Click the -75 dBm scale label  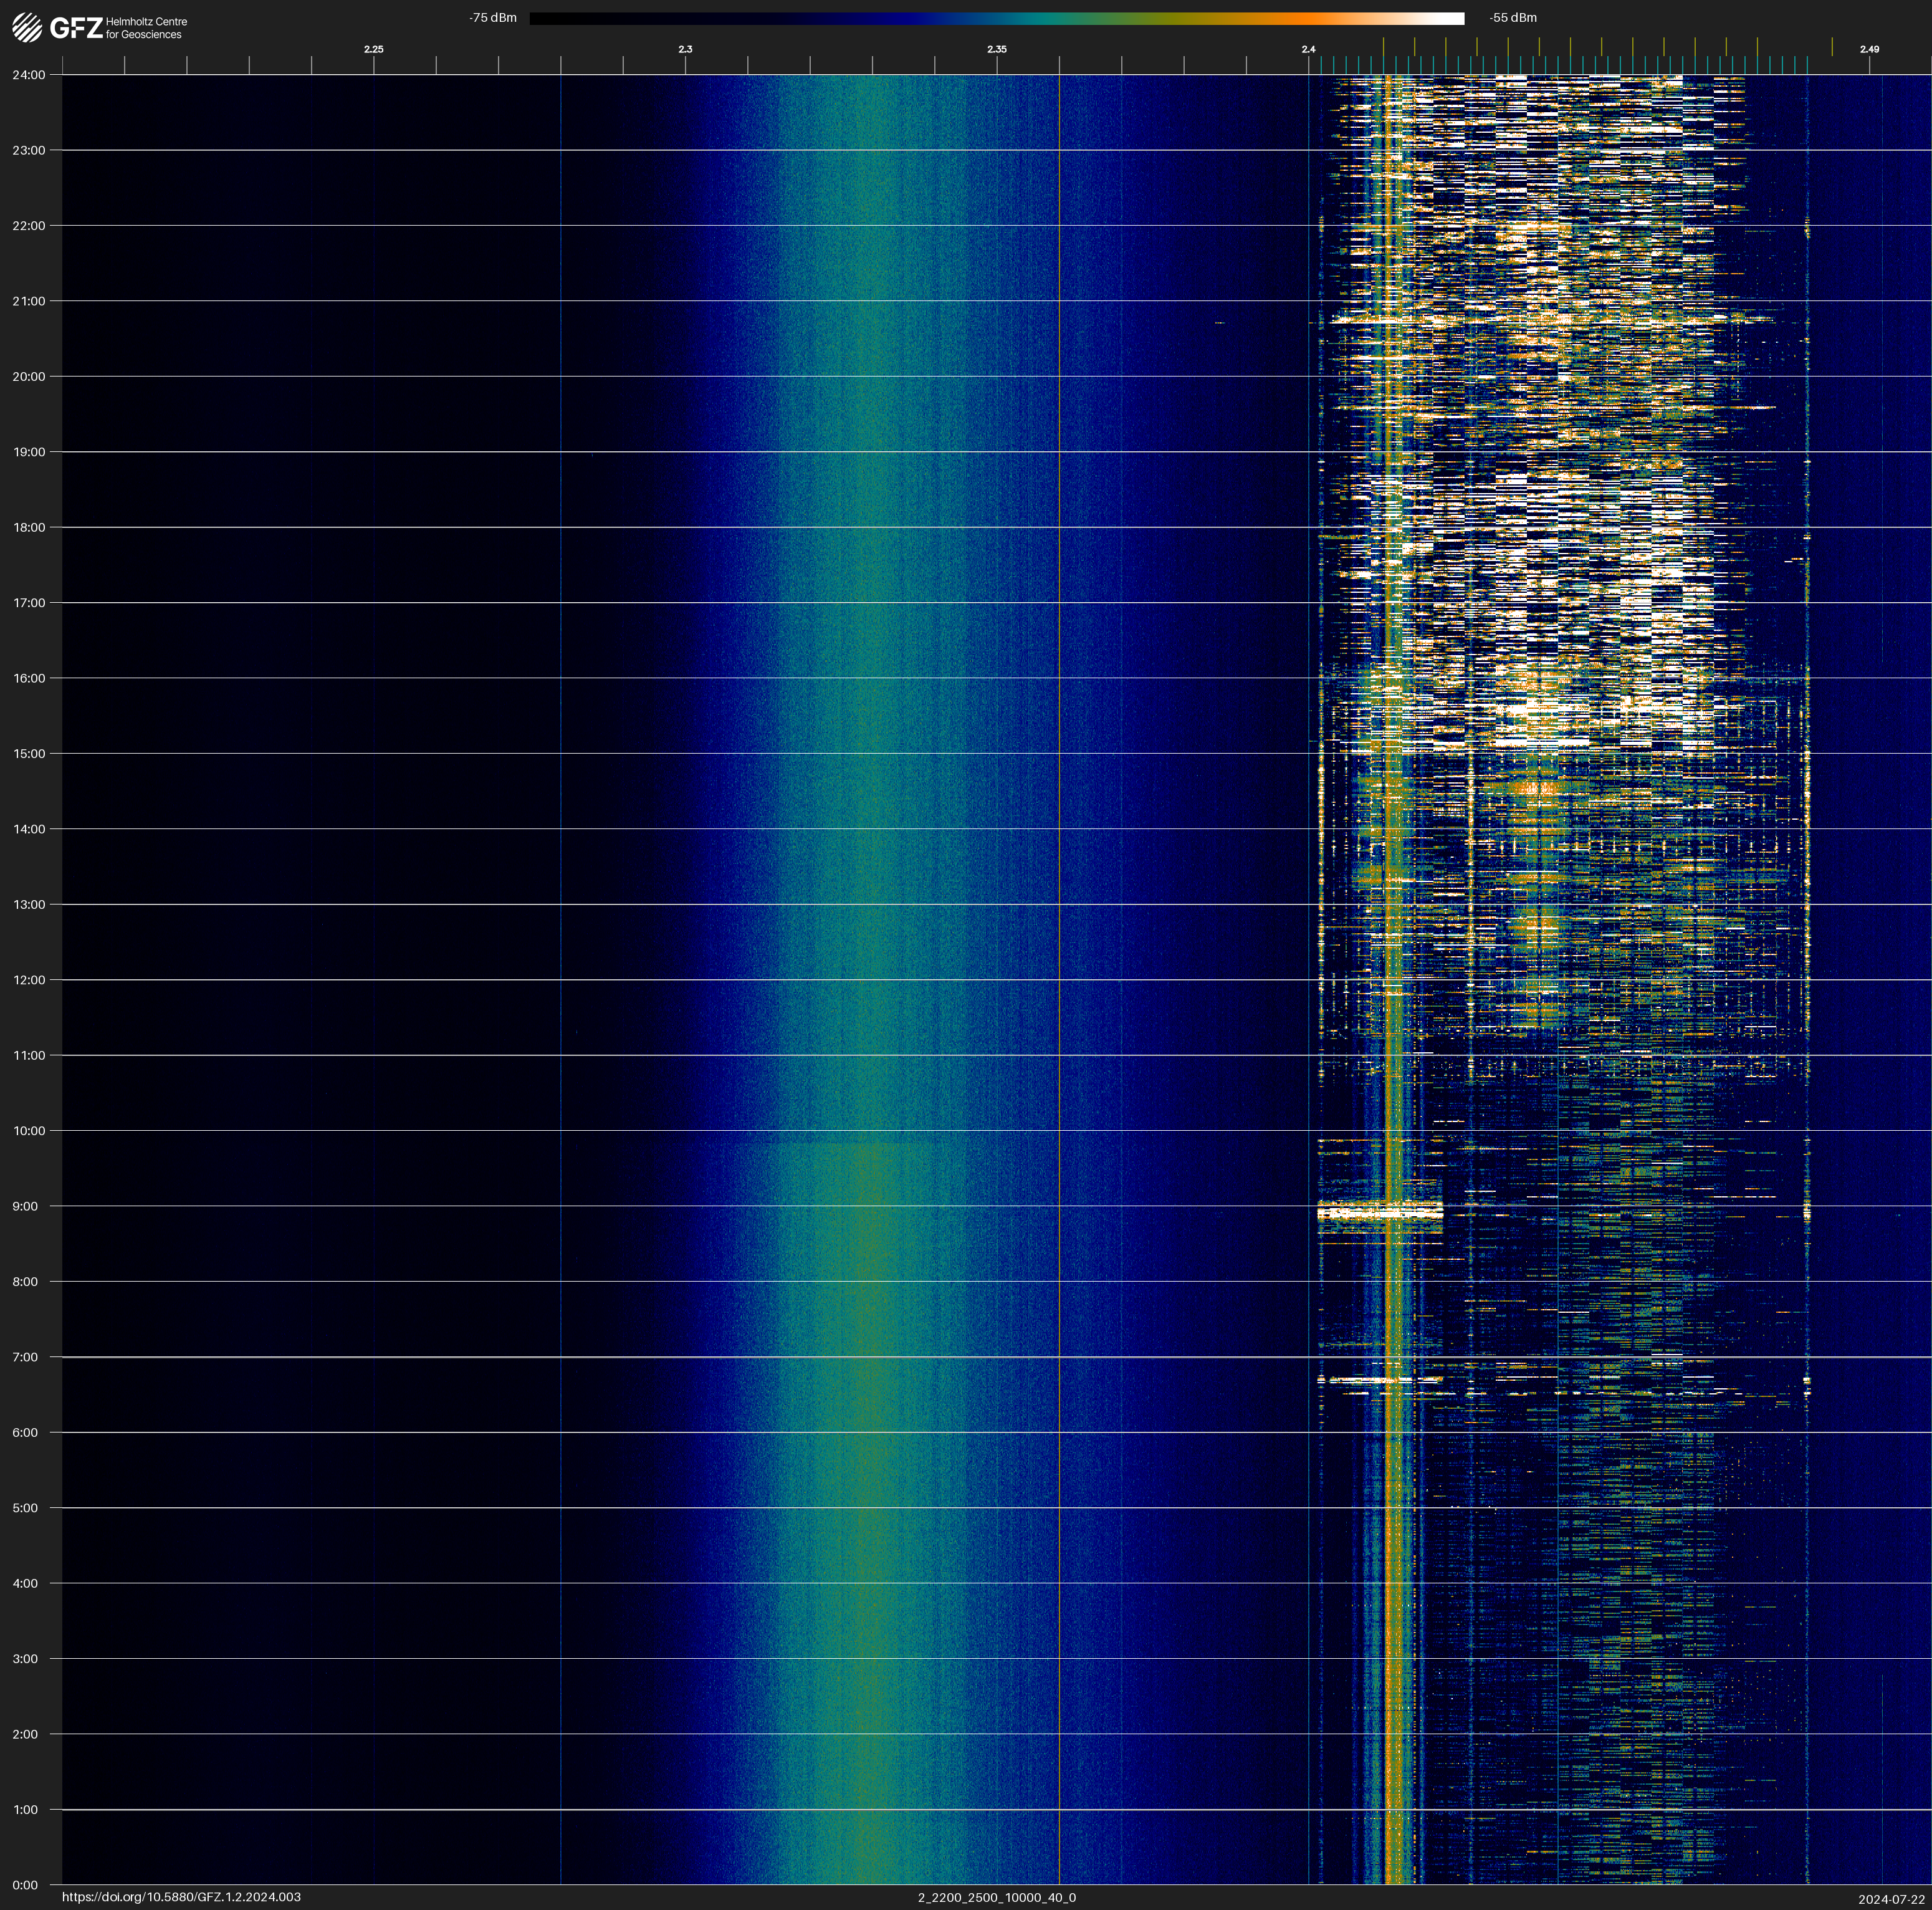click(x=493, y=18)
